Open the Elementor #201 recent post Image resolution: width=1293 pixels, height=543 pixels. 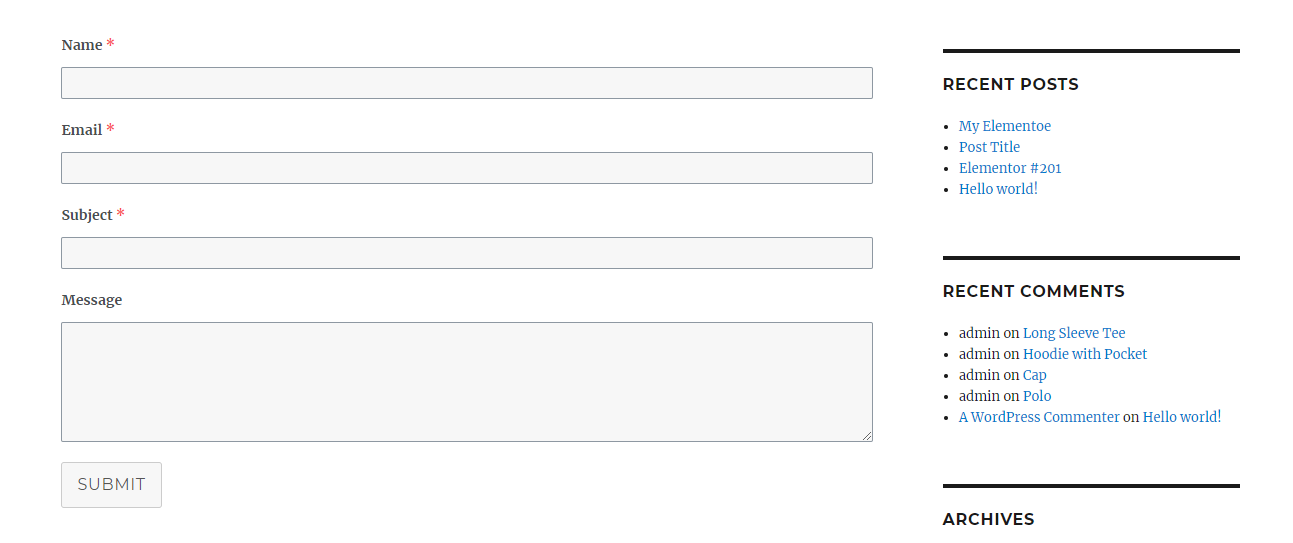tap(1010, 168)
